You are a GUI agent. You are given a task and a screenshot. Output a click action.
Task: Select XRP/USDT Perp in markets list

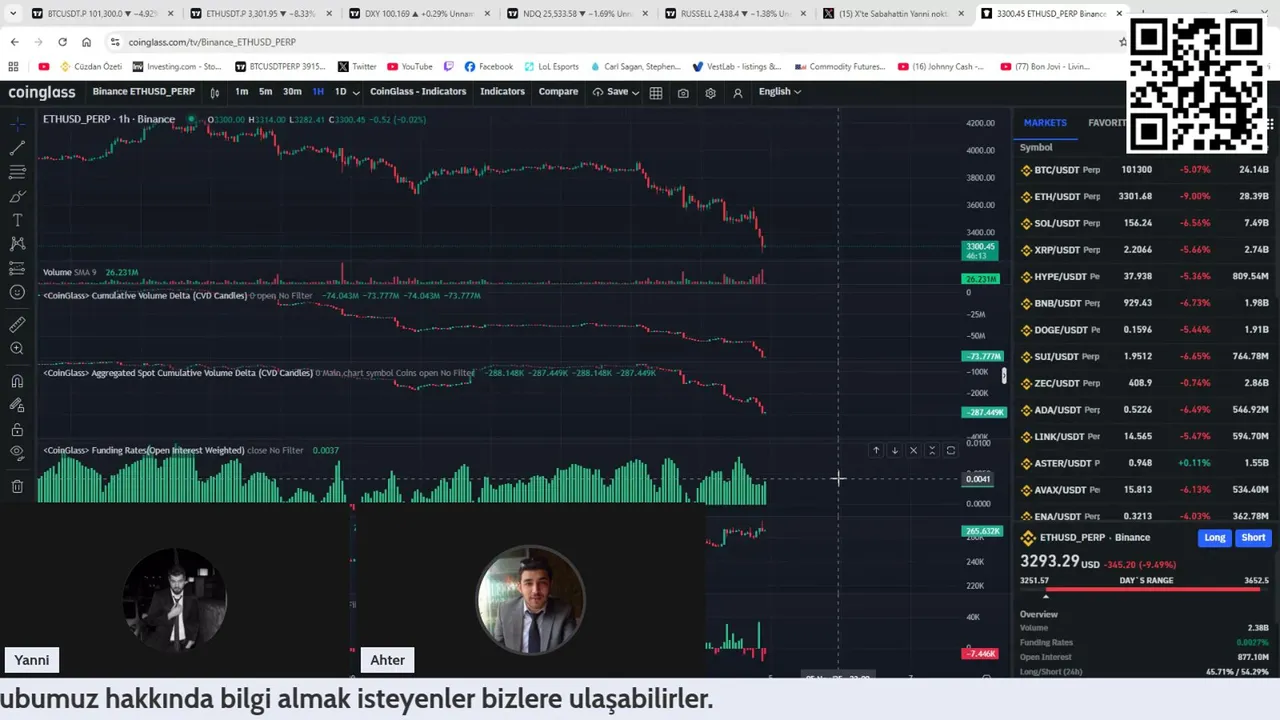click(1144, 250)
